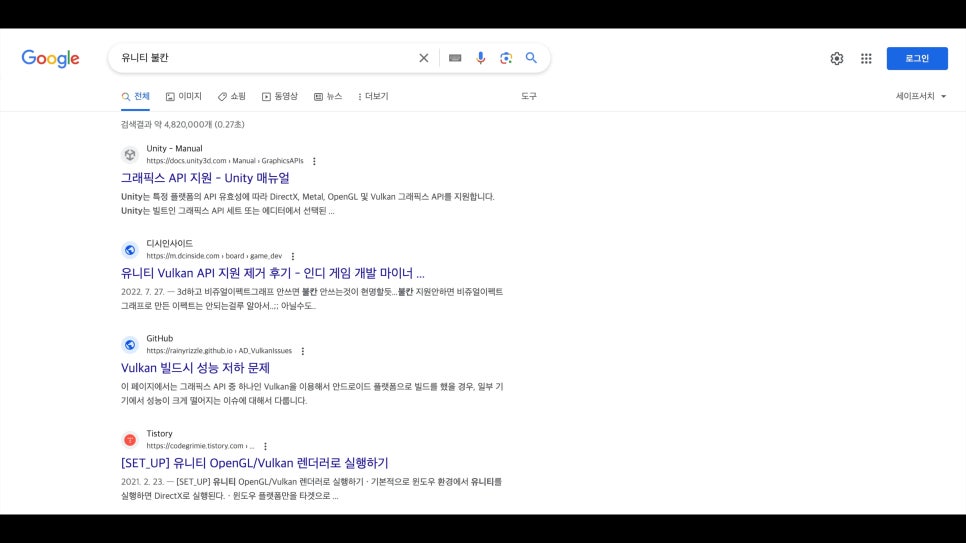Viewport: 966px width, 543px height.
Task: Click the blue magnifier search button
Action: click(531, 58)
